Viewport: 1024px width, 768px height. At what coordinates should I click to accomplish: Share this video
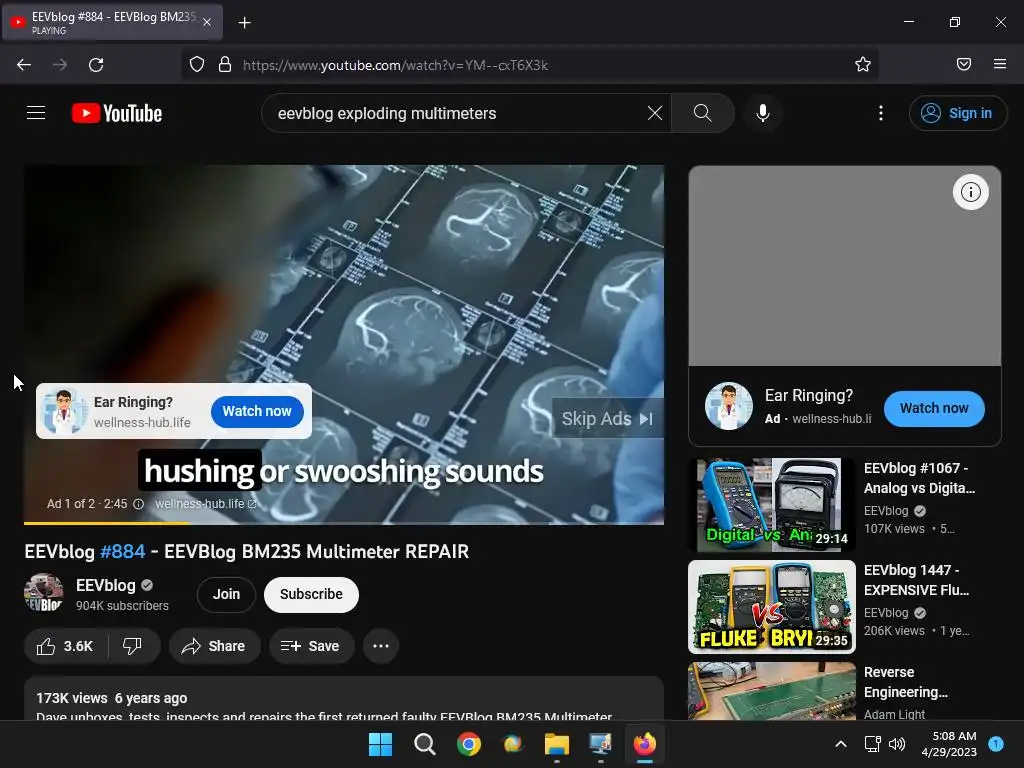(214, 646)
